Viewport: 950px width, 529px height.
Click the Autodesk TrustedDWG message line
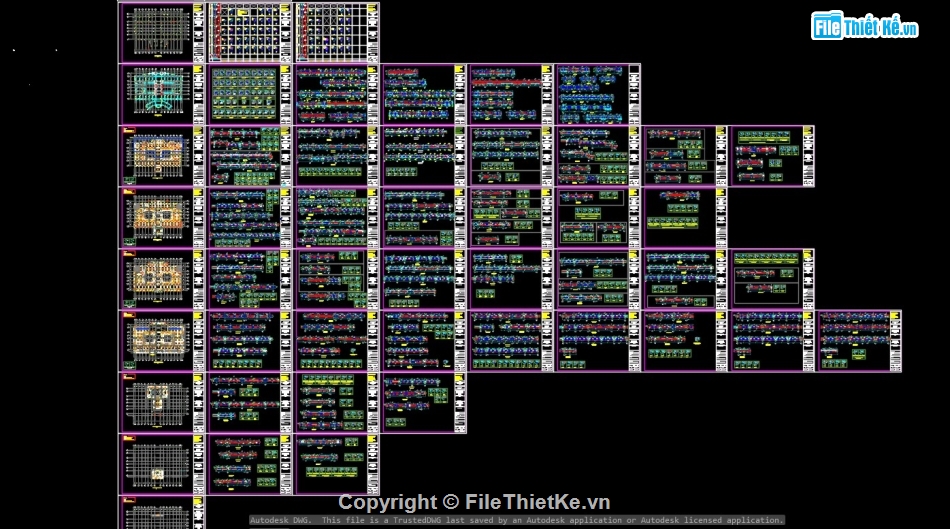[516, 520]
